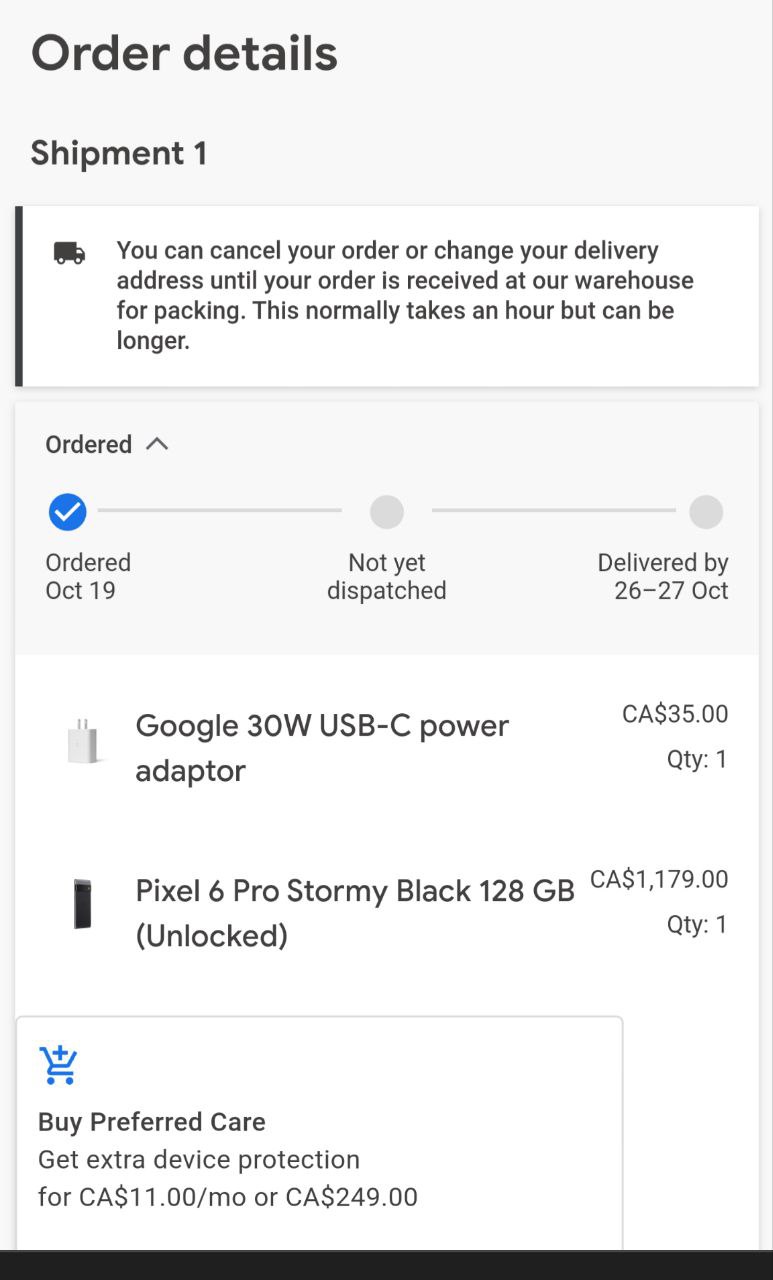Viewport: 773px width, 1280px height.
Task: Click the Ordered status header label
Action: point(89,444)
